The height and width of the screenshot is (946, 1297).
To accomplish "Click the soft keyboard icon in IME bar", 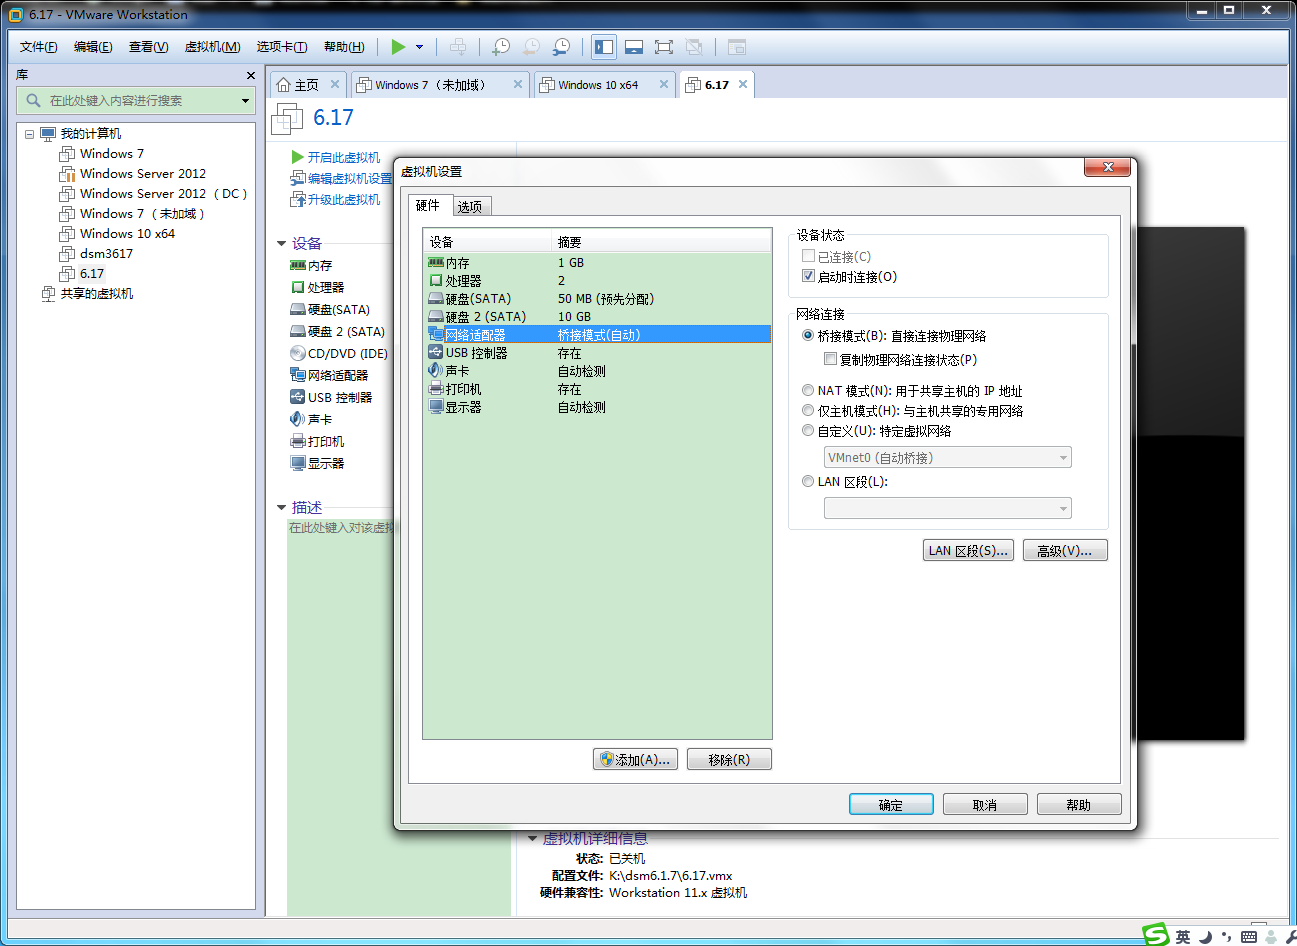I will [x=1249, y=937].
